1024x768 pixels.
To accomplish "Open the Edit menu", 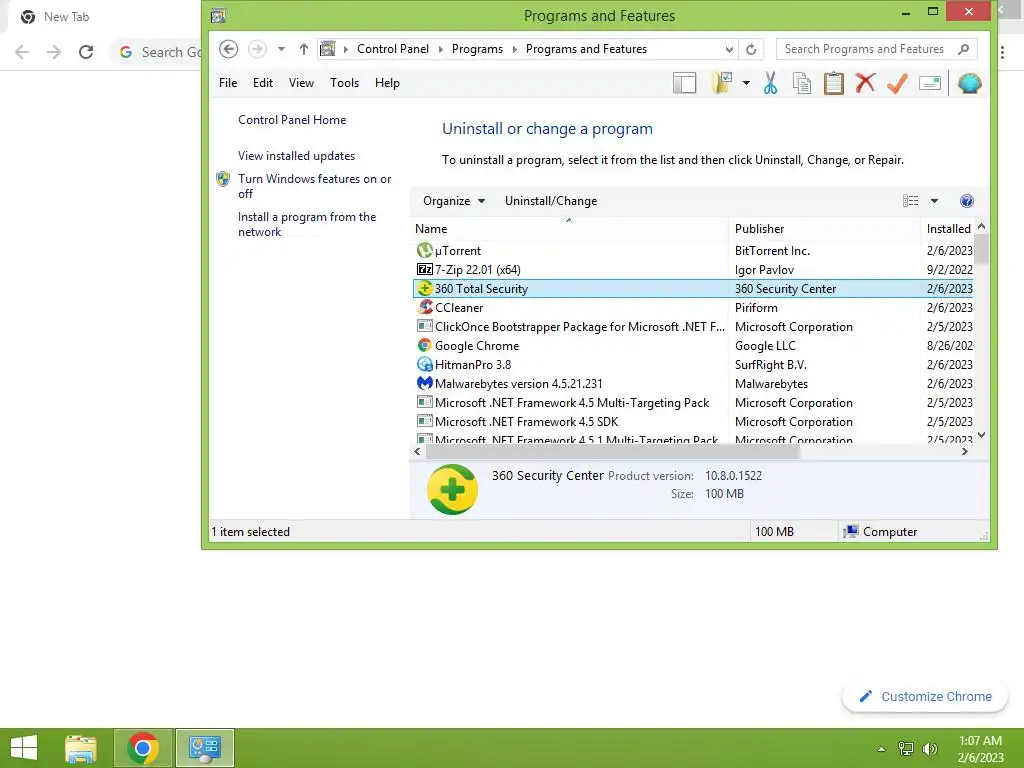I will pyautogui.click(x=263, y=83).
